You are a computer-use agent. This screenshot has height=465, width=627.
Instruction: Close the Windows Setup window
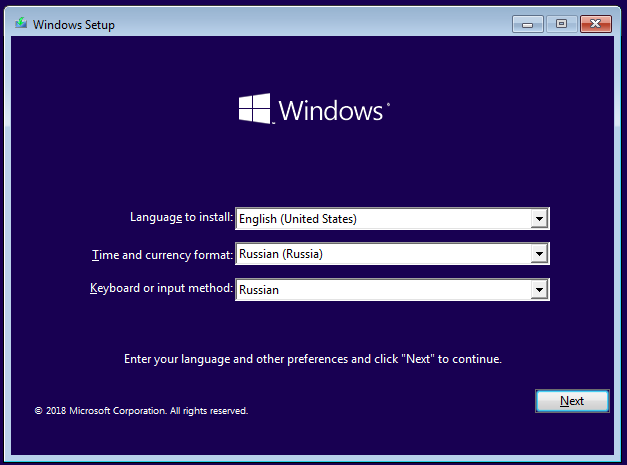pyautogui.click(x=595, y=24)
